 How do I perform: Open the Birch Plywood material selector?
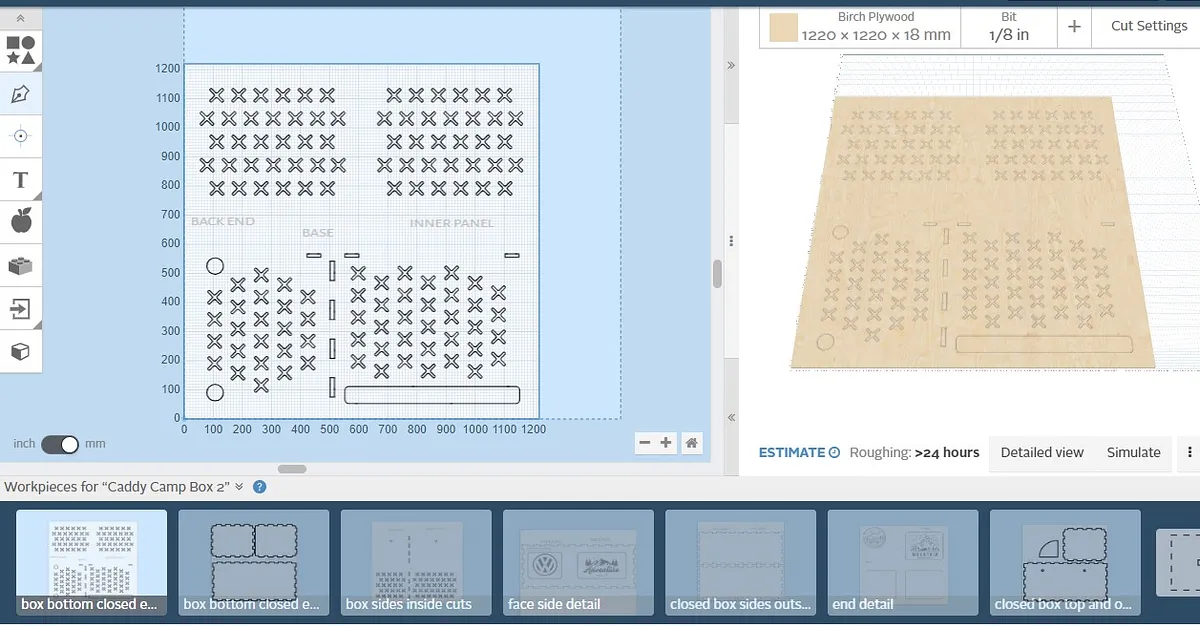(860, 26)
